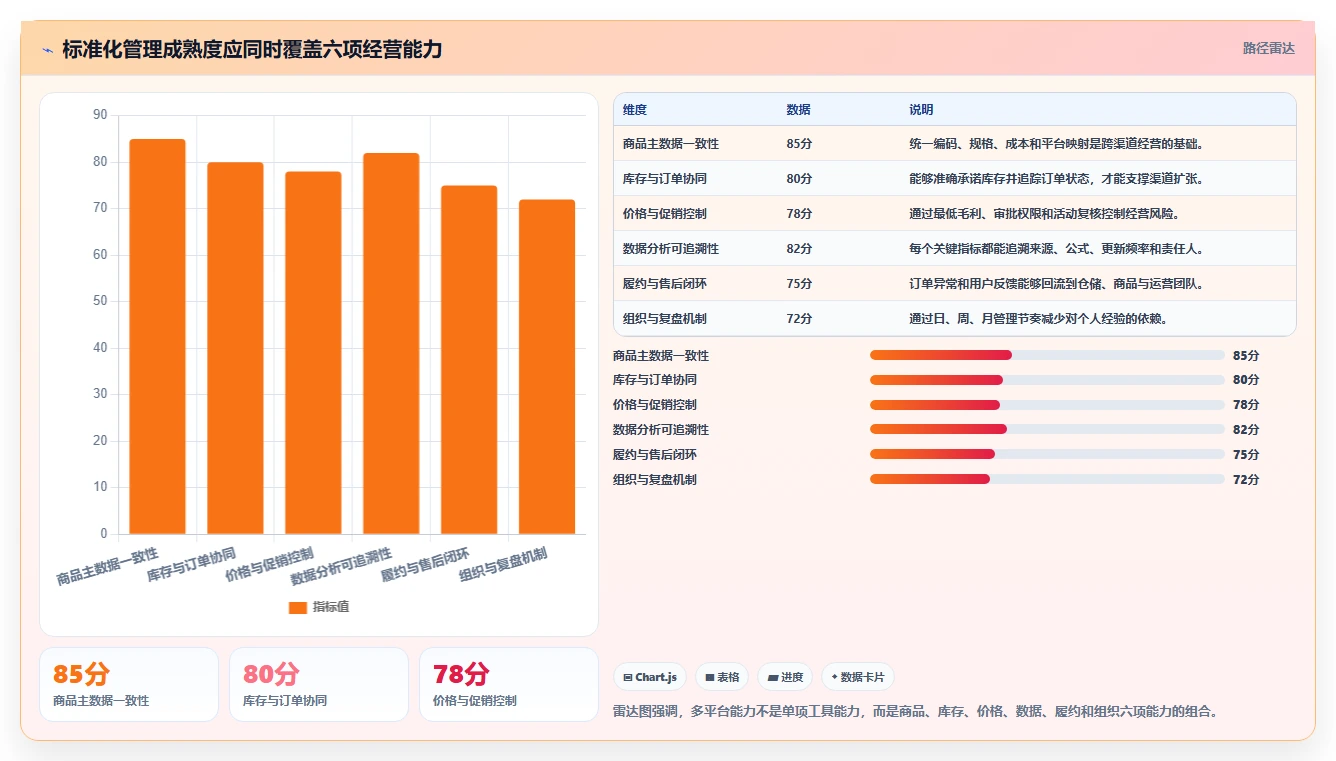Click the 组织与复盘机制 x-axis label
The height and width of the screenshot is (761, 1336).
tap(503, 565)
